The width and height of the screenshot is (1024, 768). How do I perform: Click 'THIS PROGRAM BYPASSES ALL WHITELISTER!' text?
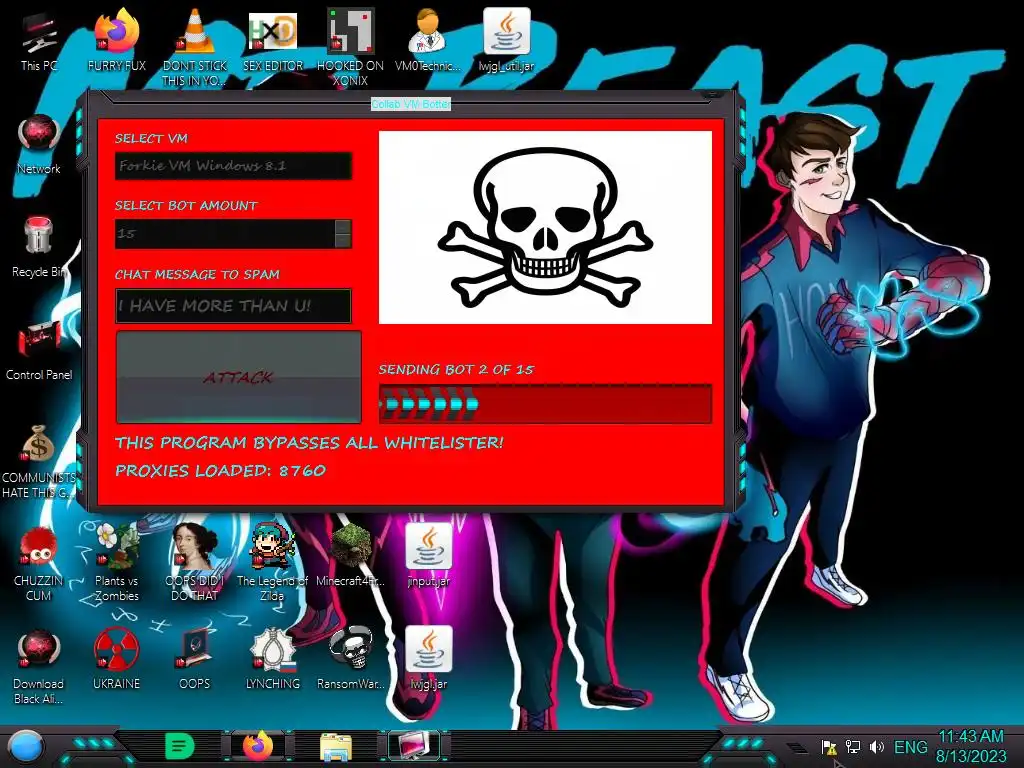coord(309,443)
